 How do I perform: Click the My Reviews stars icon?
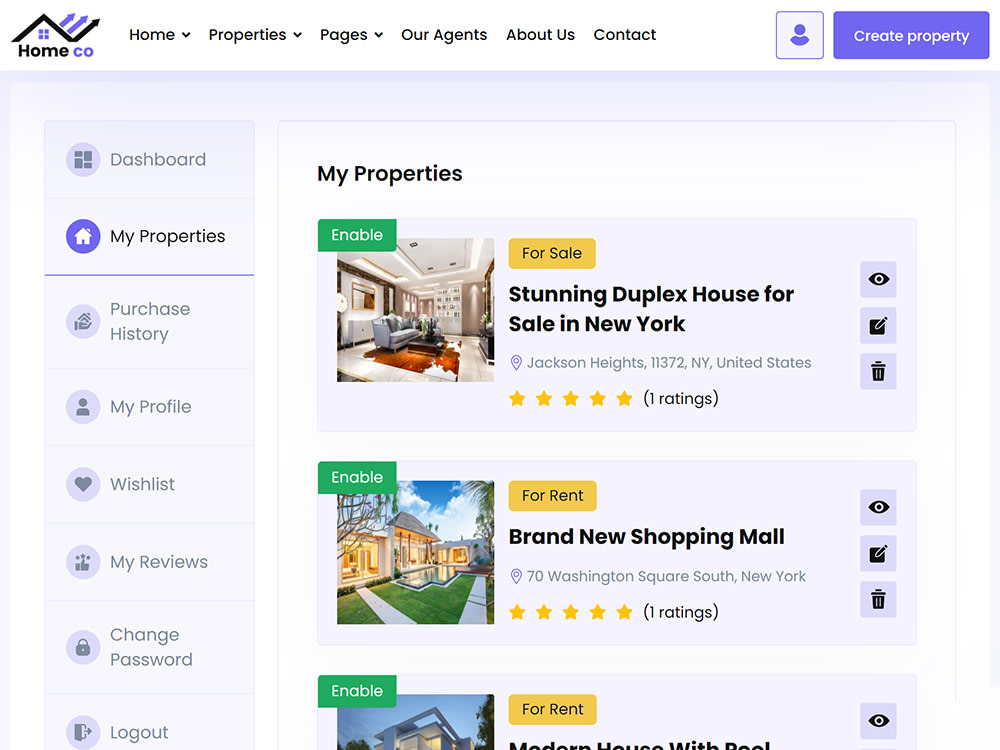83,562
